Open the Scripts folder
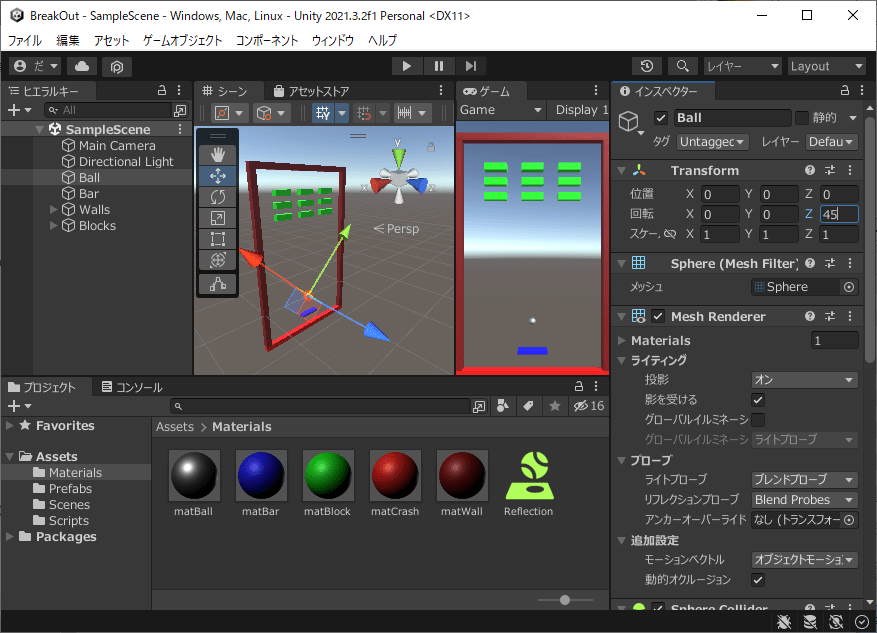 [69, 521]
